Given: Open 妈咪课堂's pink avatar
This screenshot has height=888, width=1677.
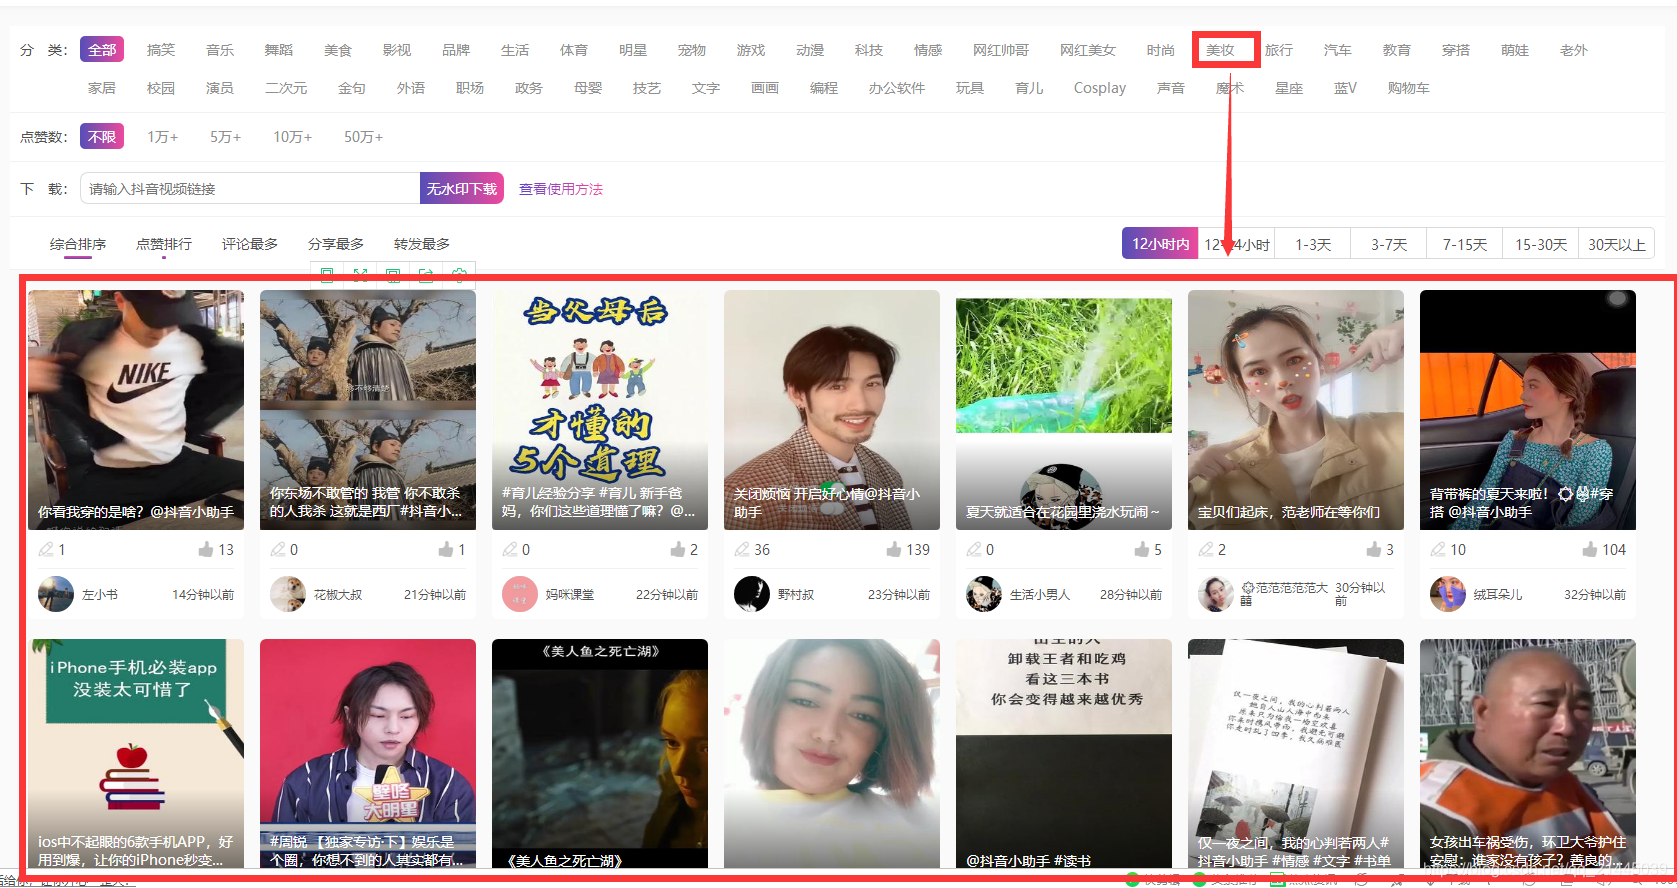Looking at the screenshot, I should tap(520, 594).
